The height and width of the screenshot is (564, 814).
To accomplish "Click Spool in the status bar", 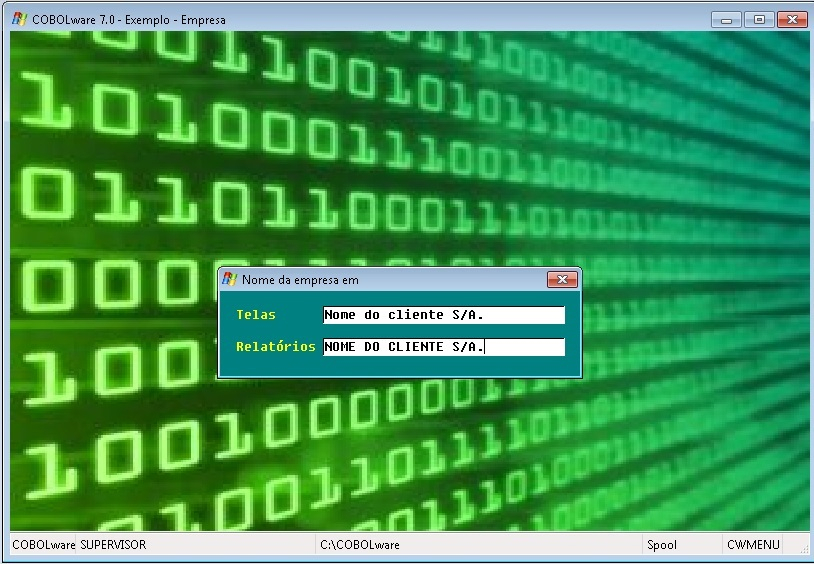I will tap(662, 545).
